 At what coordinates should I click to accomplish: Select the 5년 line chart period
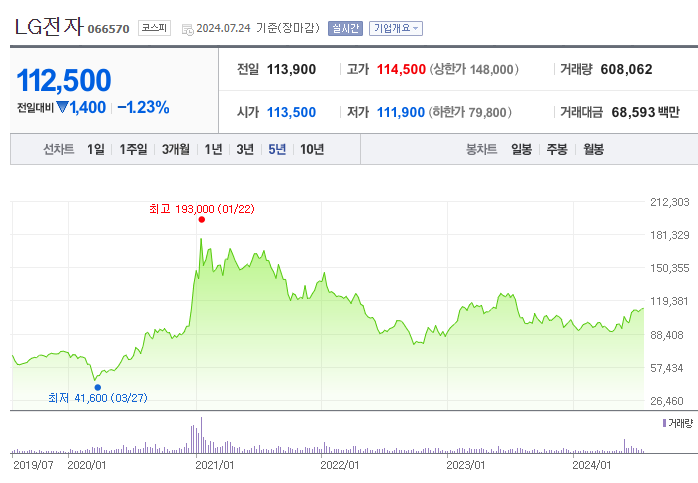point(277,149)
